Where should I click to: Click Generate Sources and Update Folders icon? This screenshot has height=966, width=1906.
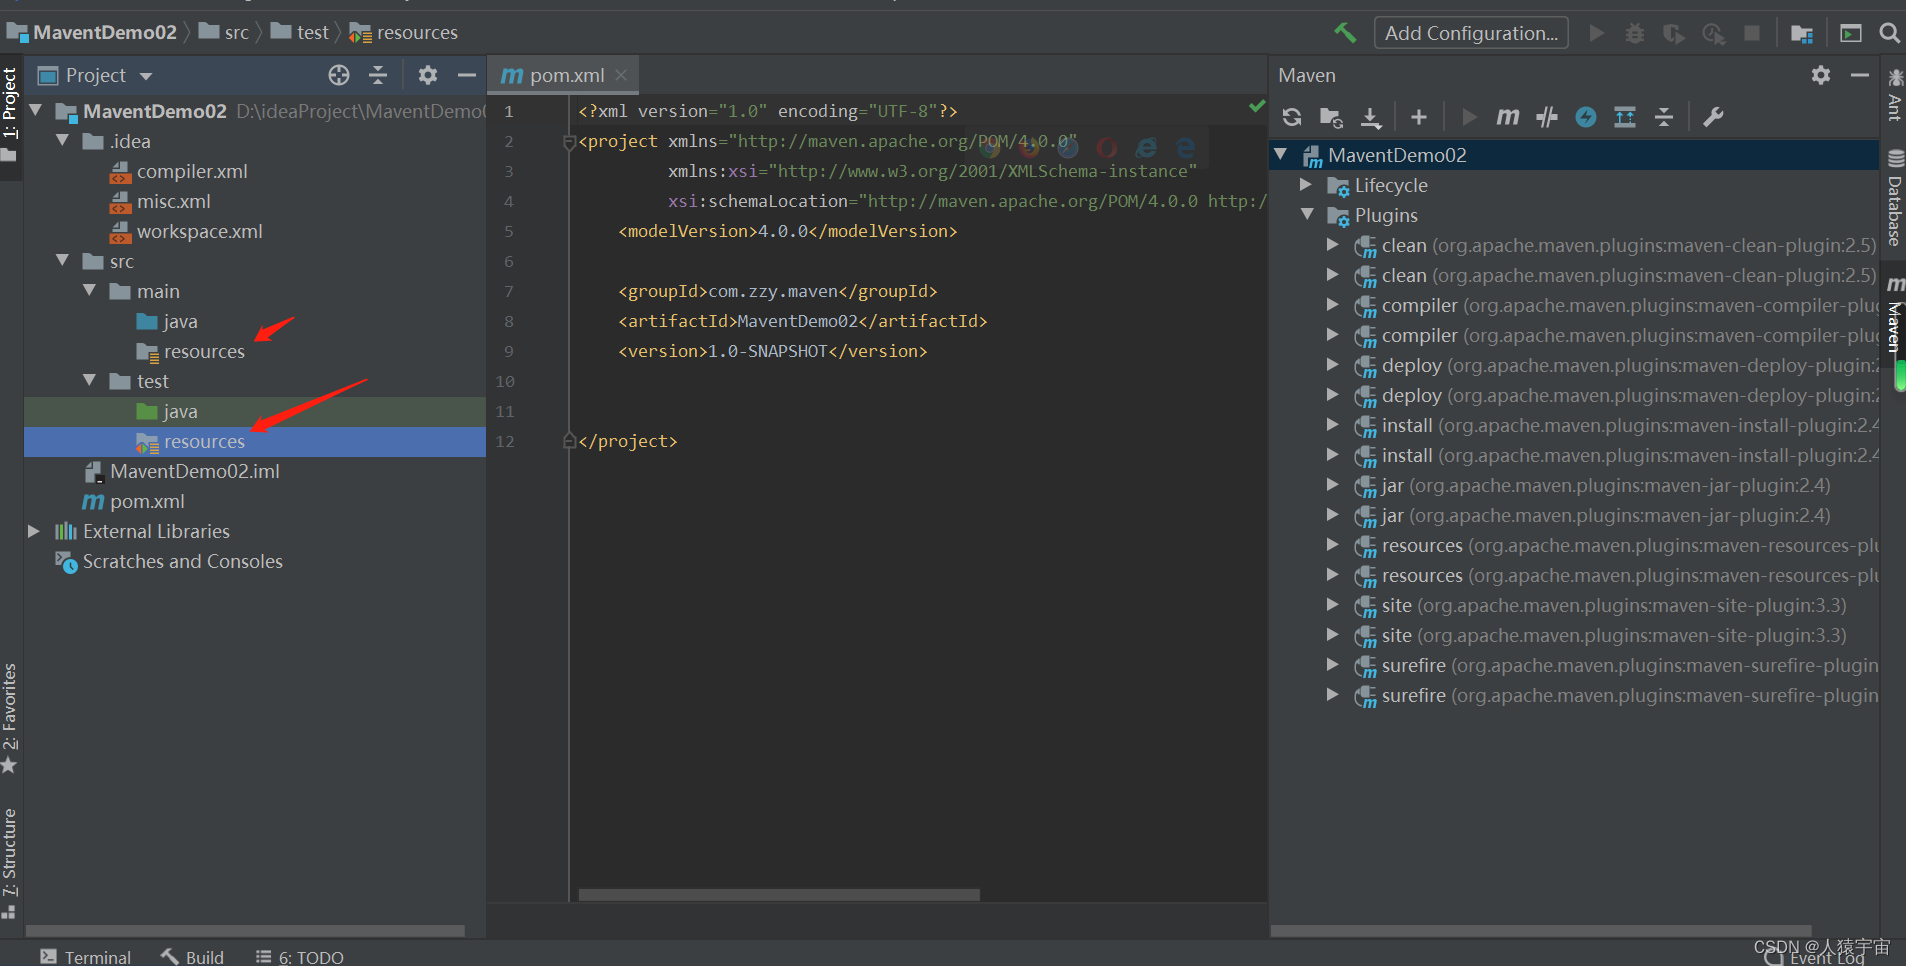tap(1331, 117)
